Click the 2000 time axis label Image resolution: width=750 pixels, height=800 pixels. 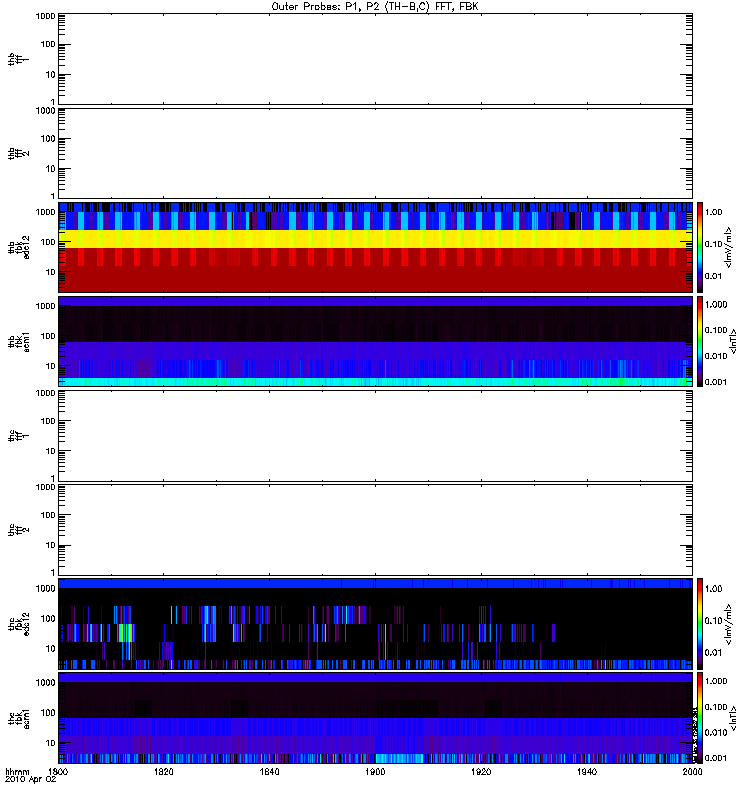tap(692, 771)
